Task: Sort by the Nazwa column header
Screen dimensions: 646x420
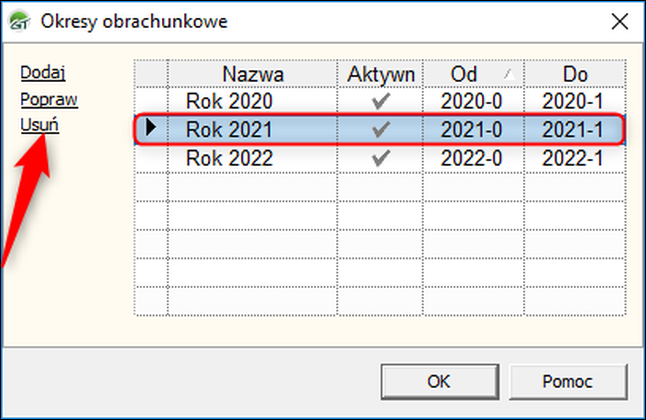Action: point(253,74)
